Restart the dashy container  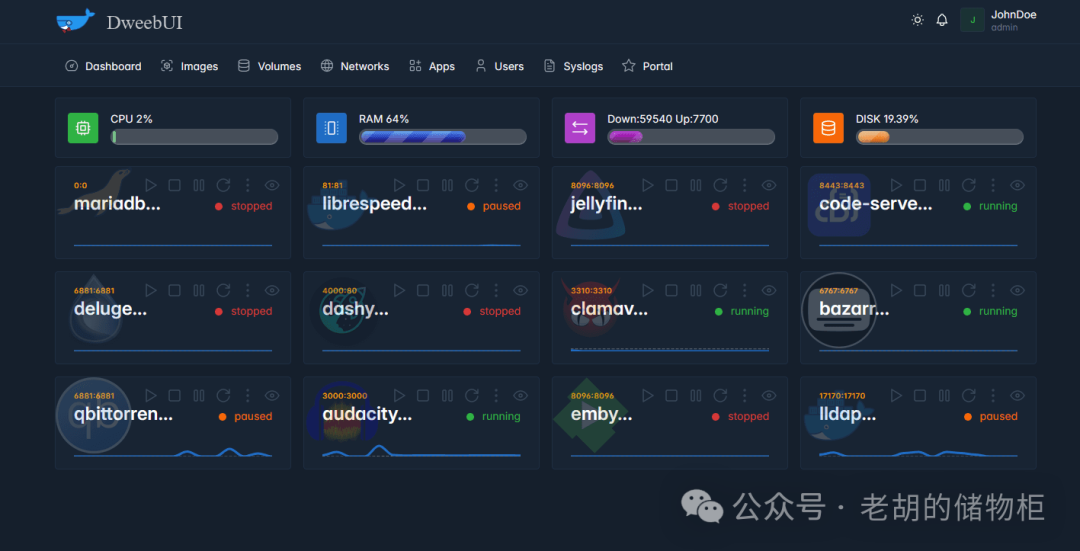(x=471, y=291)
